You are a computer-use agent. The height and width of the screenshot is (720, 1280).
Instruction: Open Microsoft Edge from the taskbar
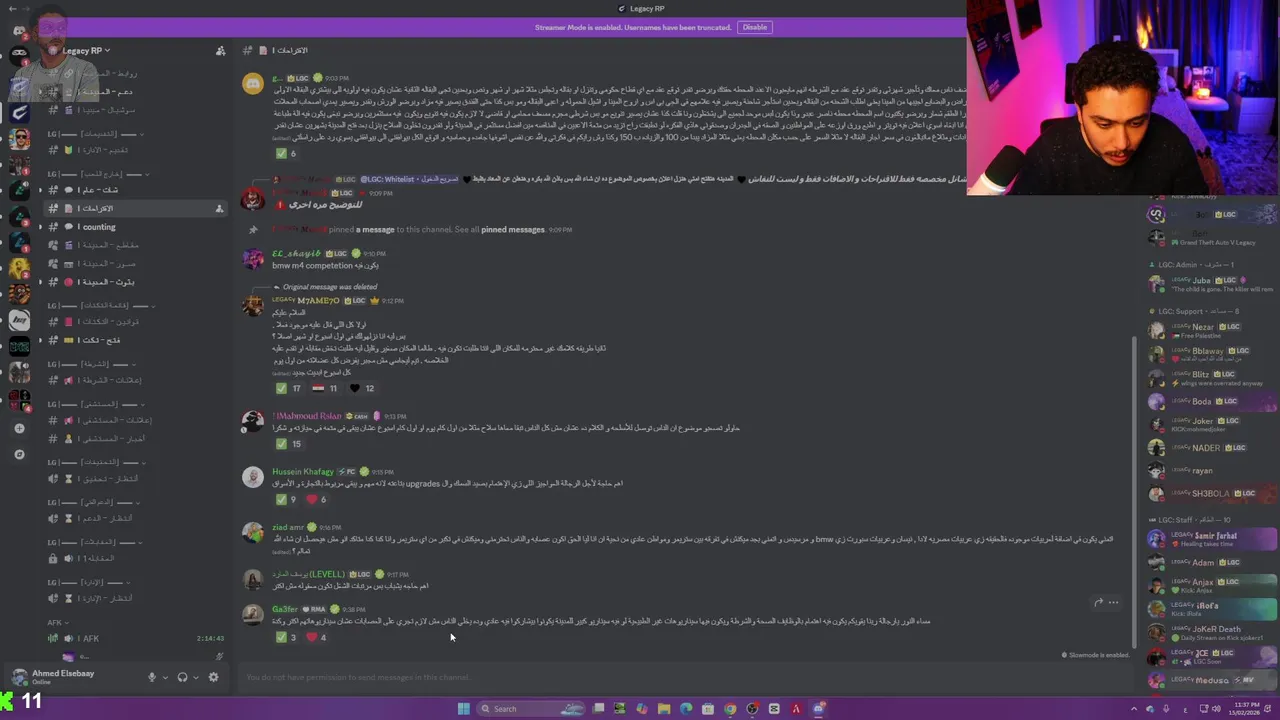tap(686, 709)
